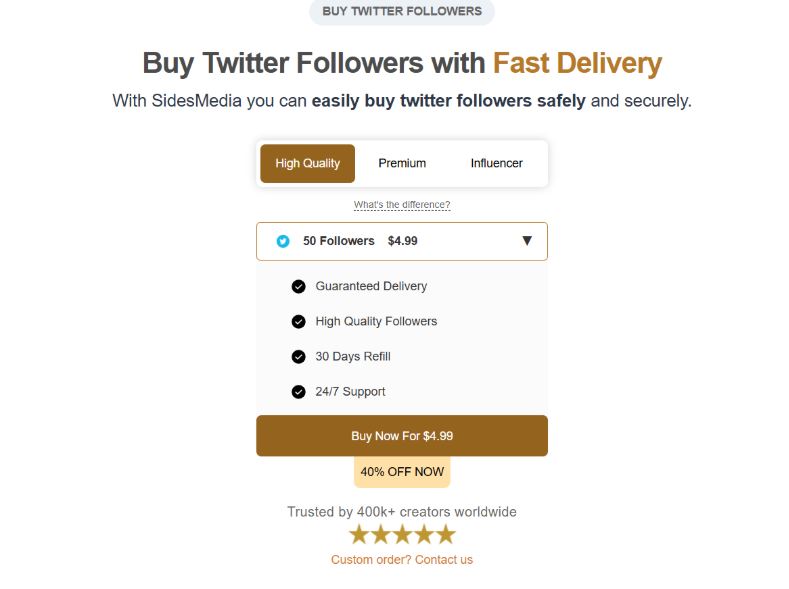Click the Guaranteed Delivery checkmark icon
This screenshot has width=789, height=589.
(x=298, y=287)
